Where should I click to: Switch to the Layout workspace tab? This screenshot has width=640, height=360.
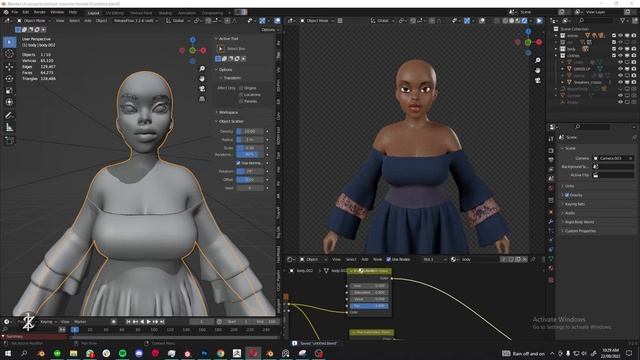(x=93, y=13)
